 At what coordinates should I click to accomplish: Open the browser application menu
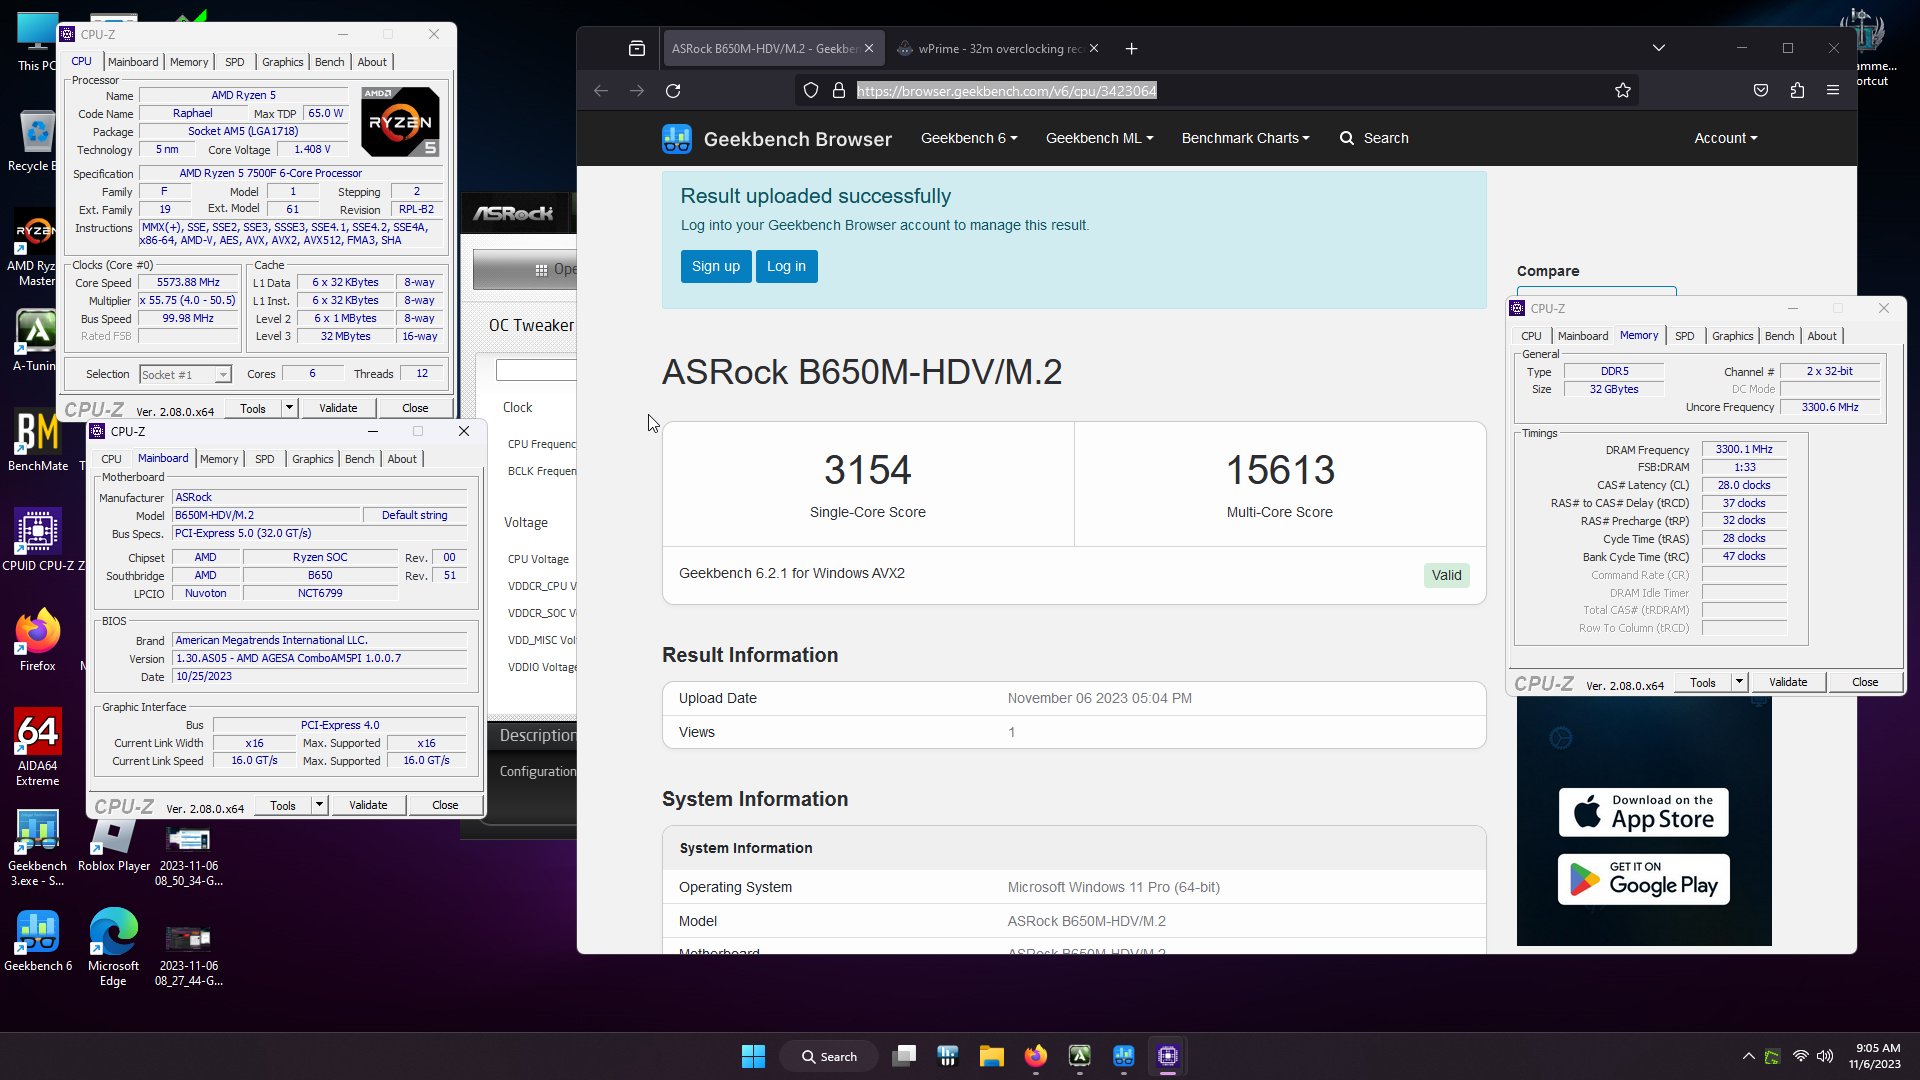point(1833,91)
